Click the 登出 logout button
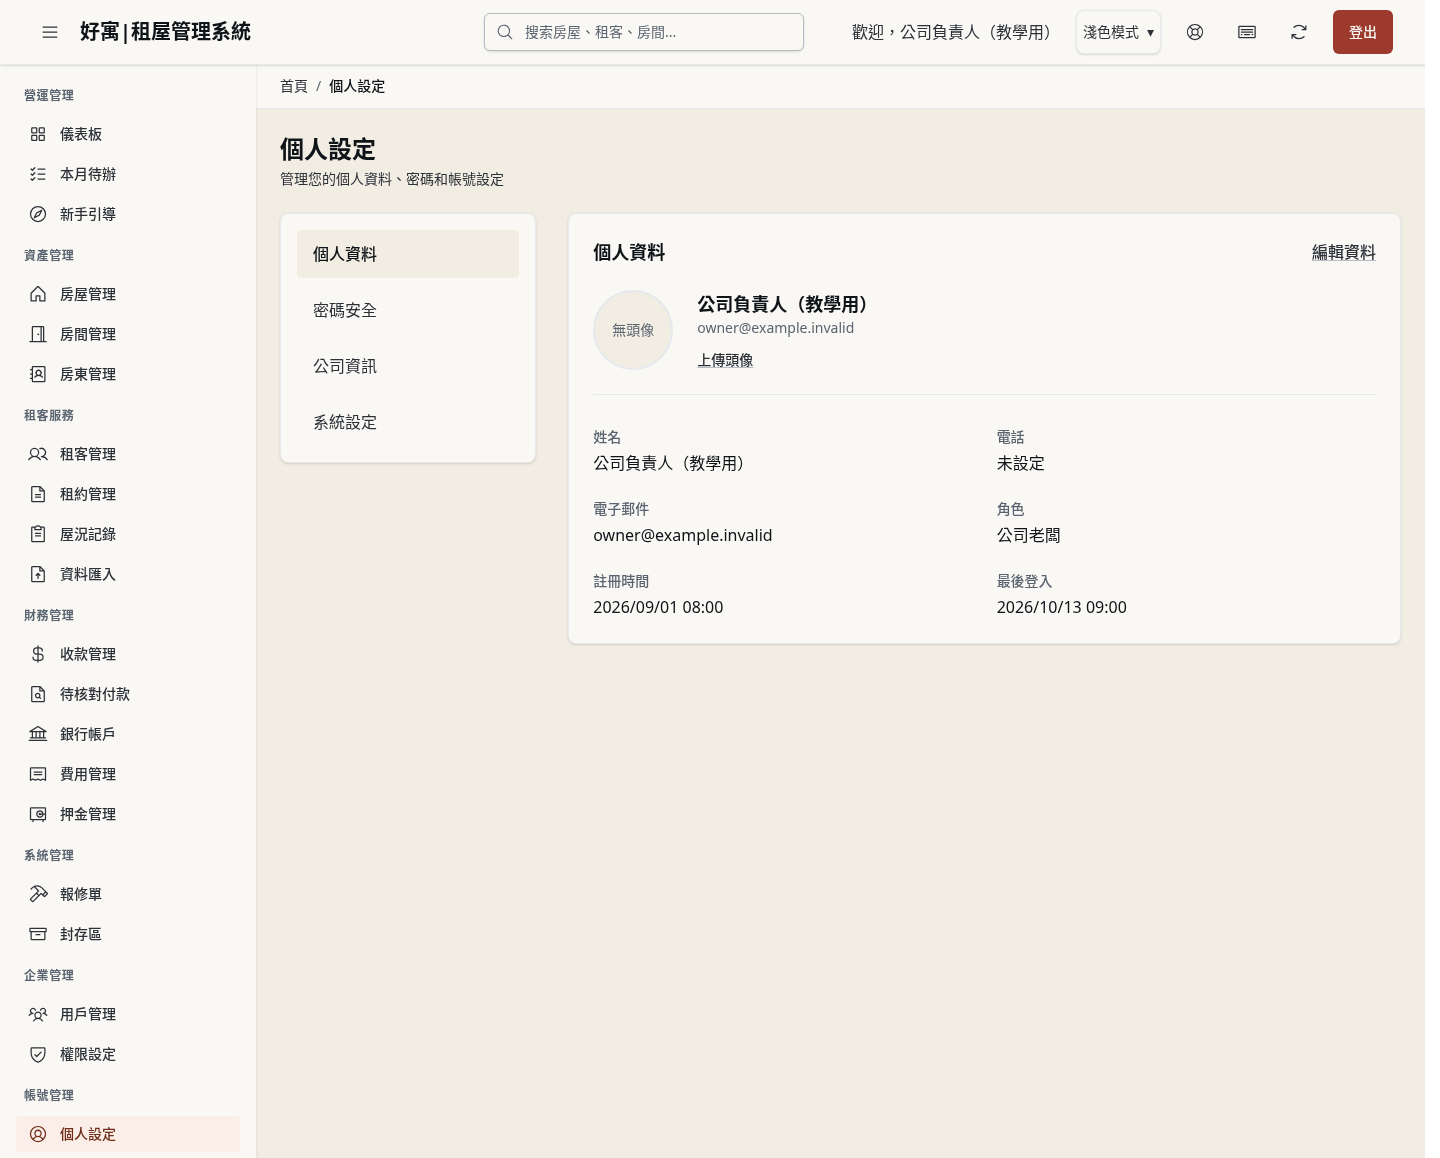The height and width of the screenshot is (1158, 1440). click(x=1362, y=32)
